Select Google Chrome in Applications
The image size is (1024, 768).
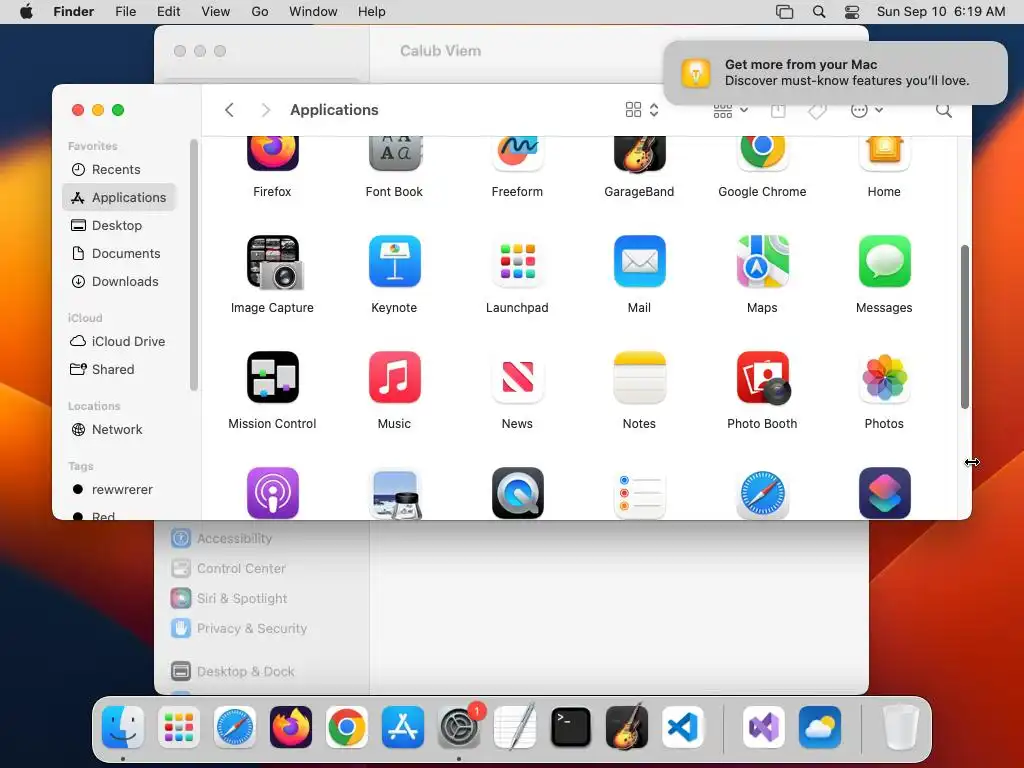pyautogui.click(x=762, y=153)
